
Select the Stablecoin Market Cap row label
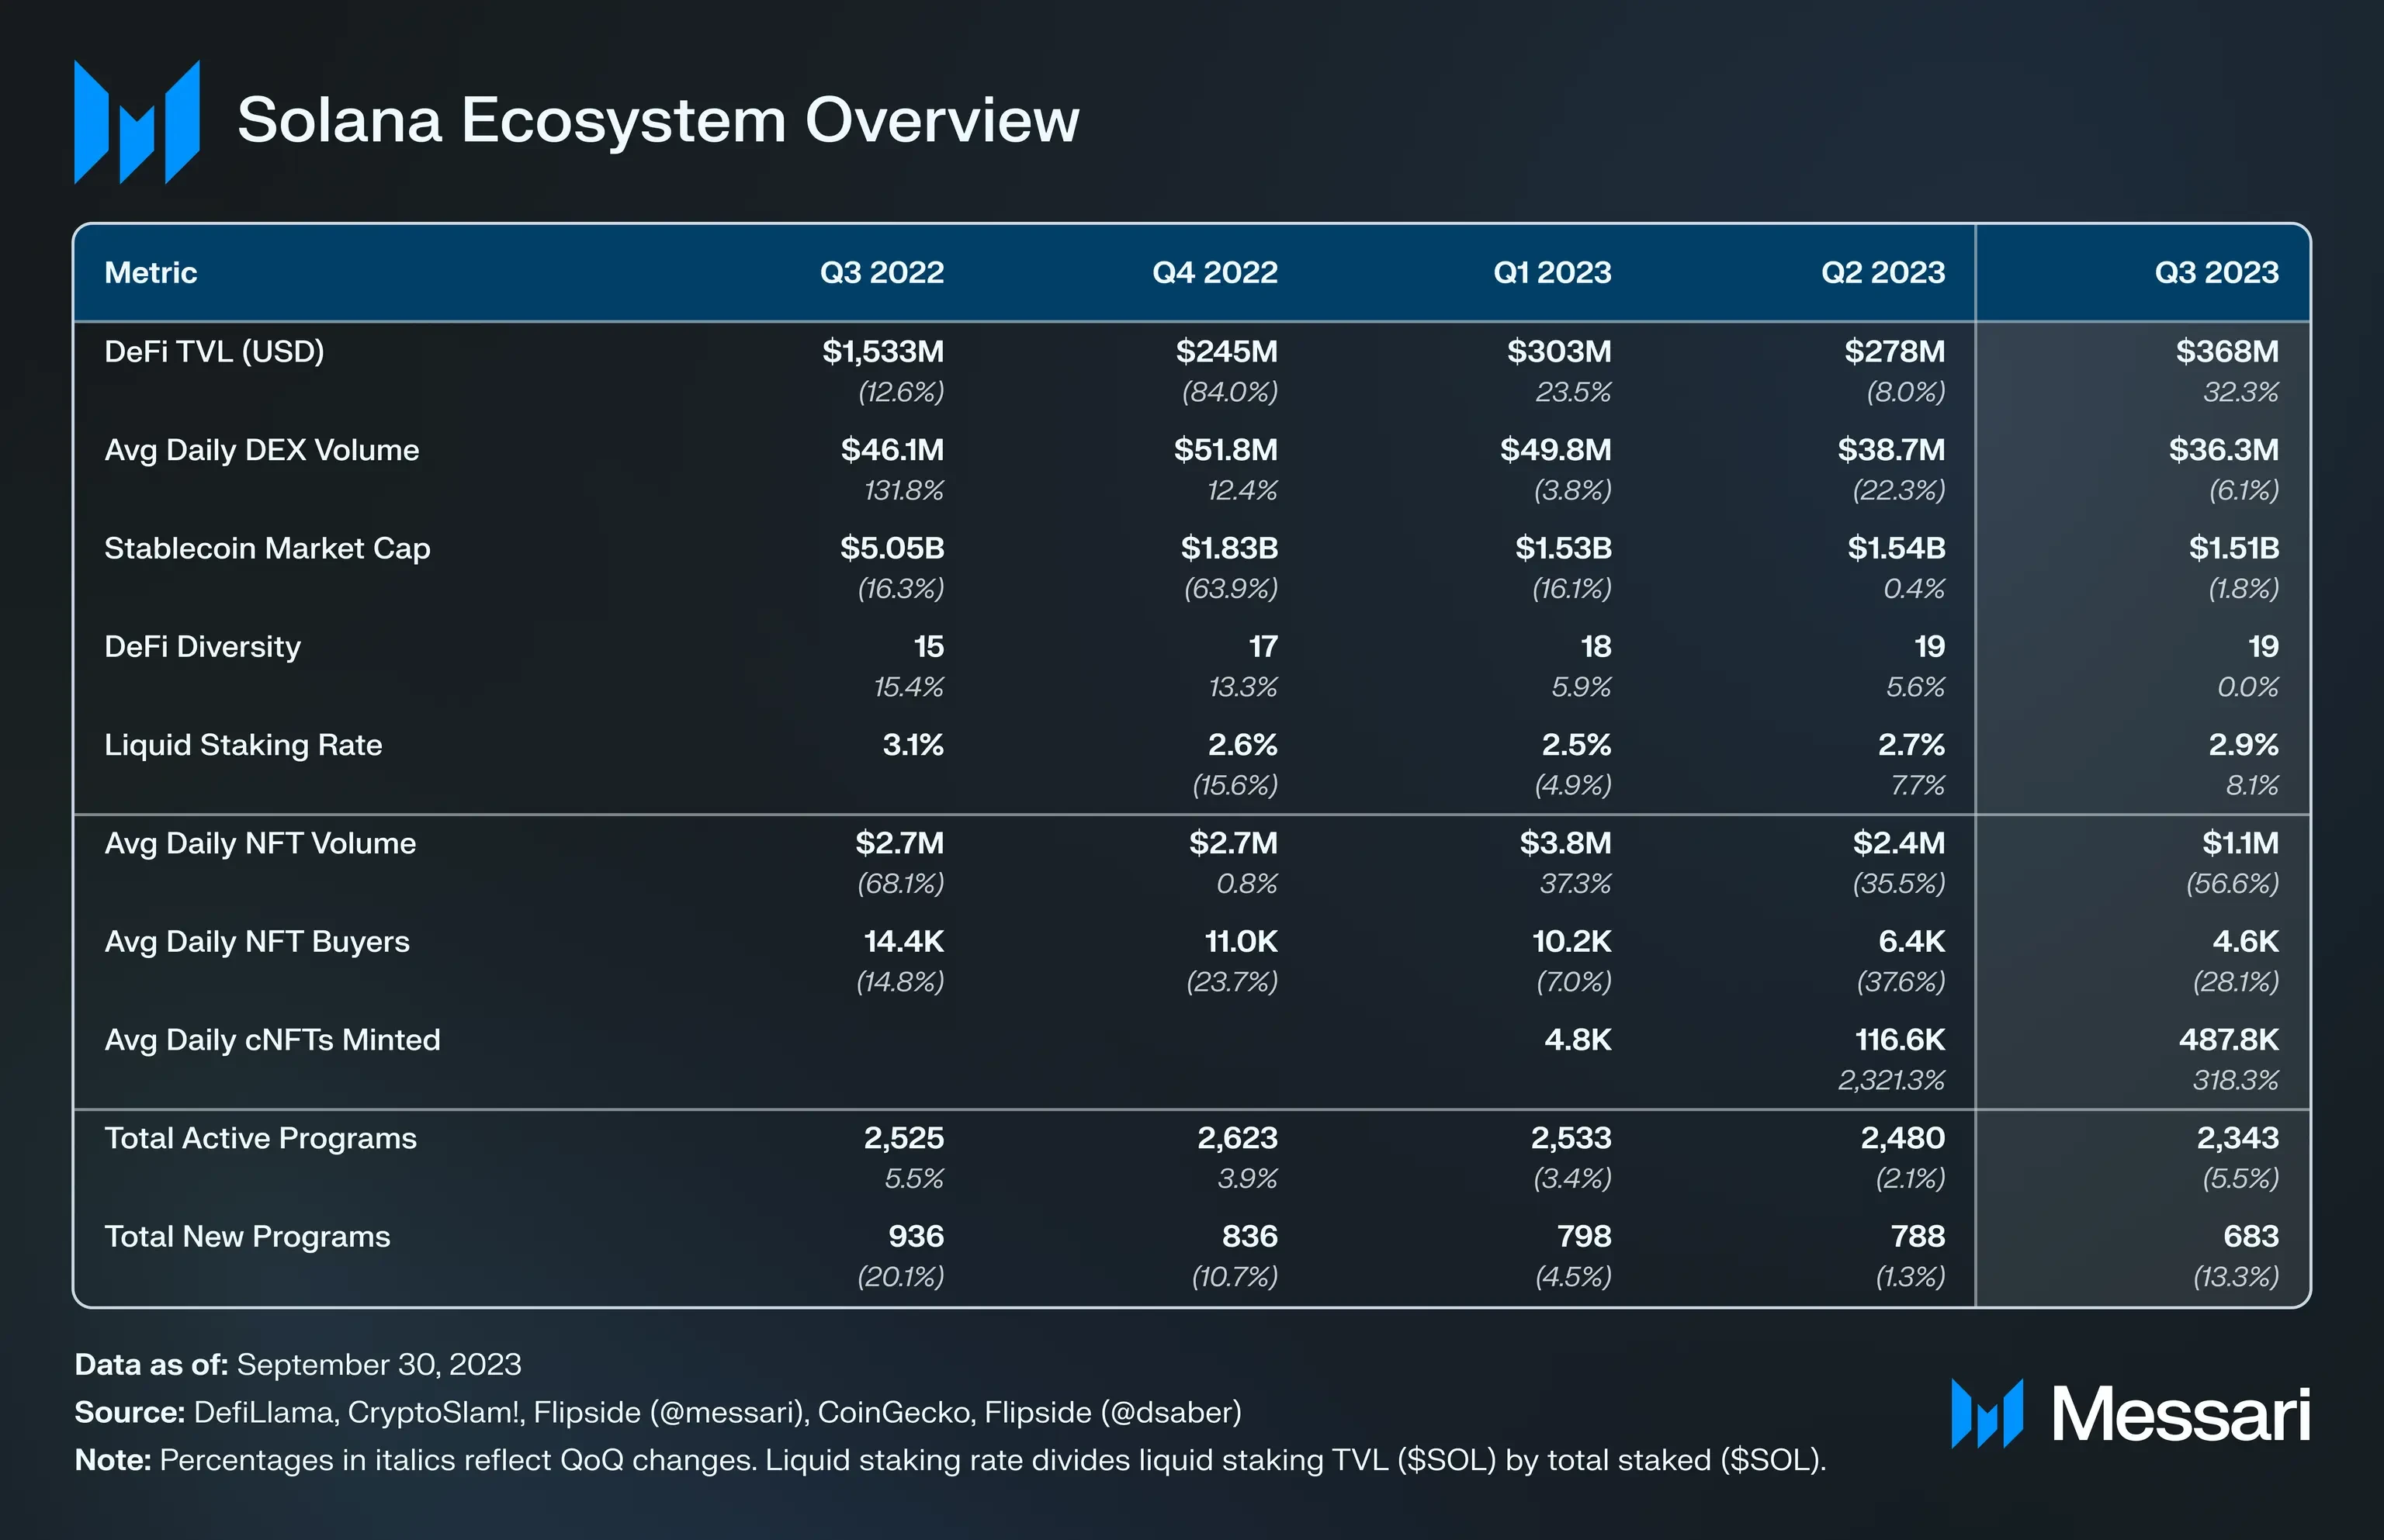(267, 548)
